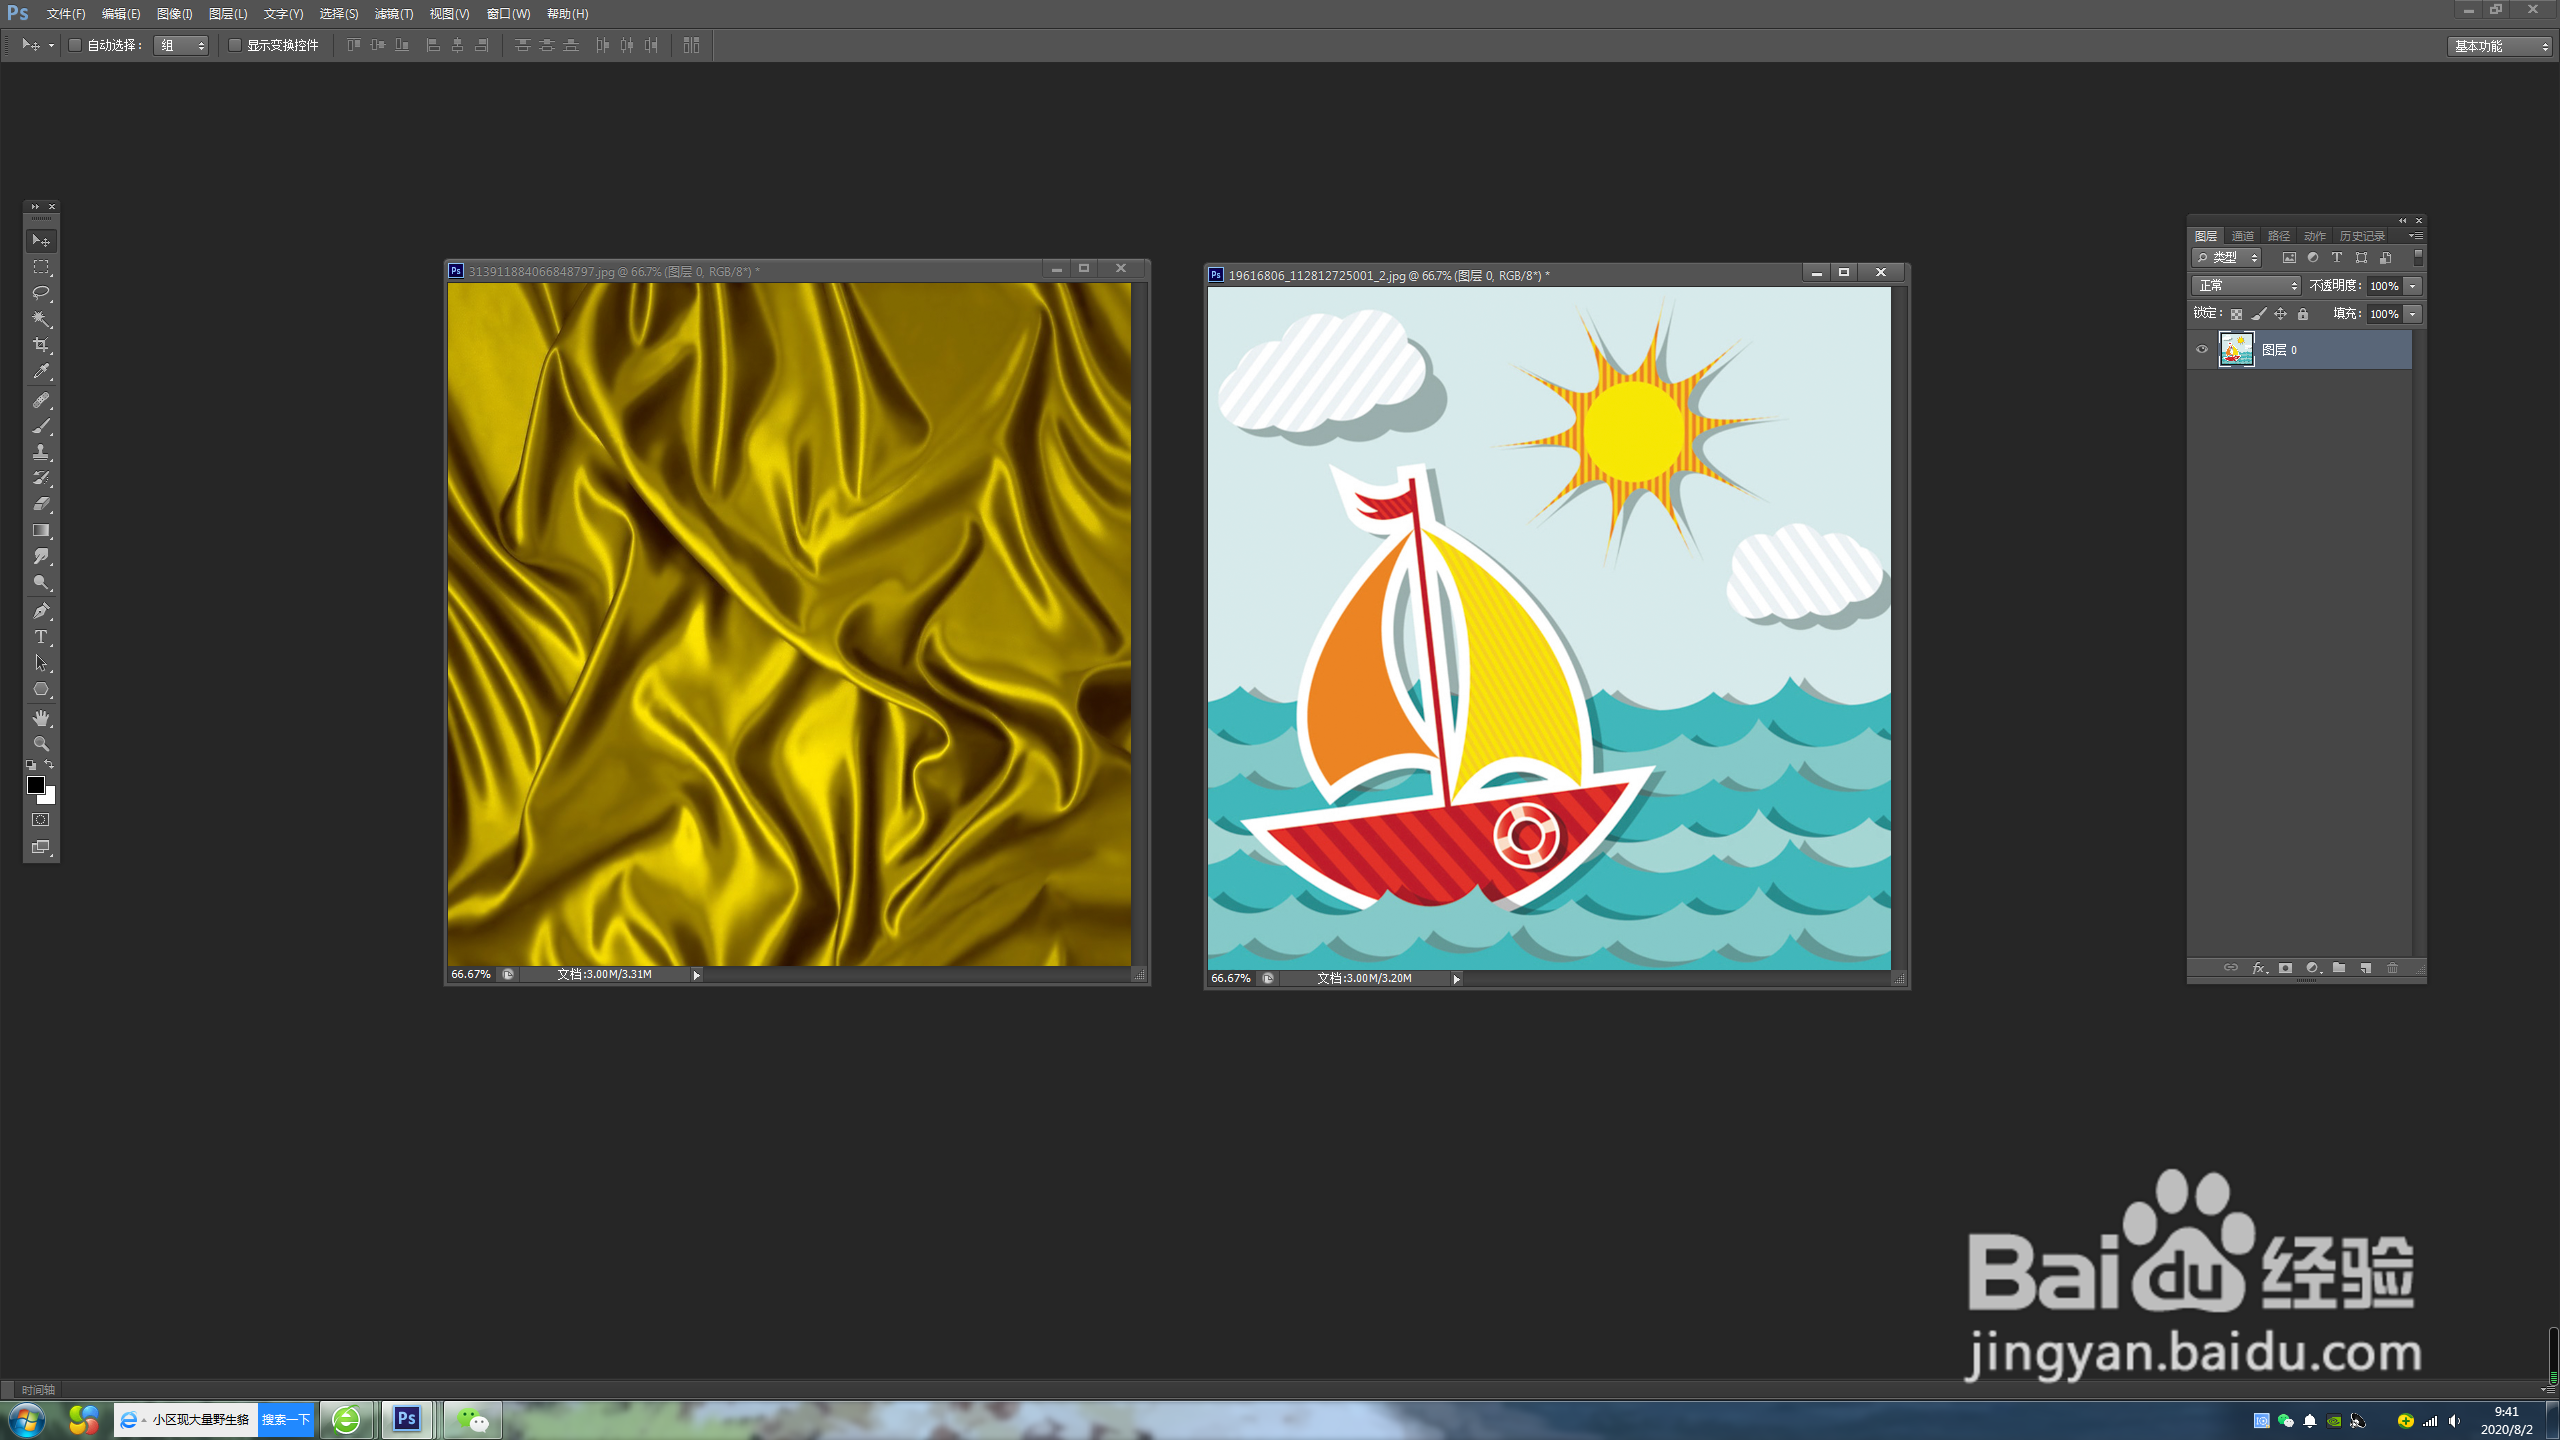Choose the Lasso tool
This screenshot has width=2560, height=1440.
coord(41,293)
